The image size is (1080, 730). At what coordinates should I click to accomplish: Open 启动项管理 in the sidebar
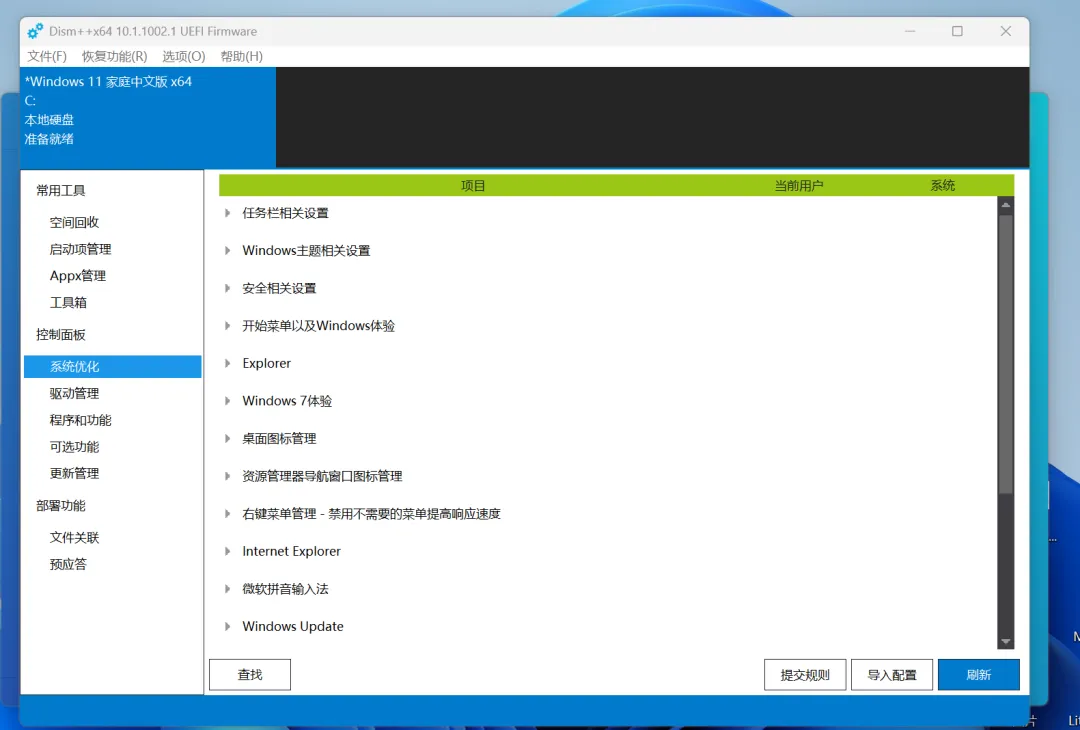(81, 249)
